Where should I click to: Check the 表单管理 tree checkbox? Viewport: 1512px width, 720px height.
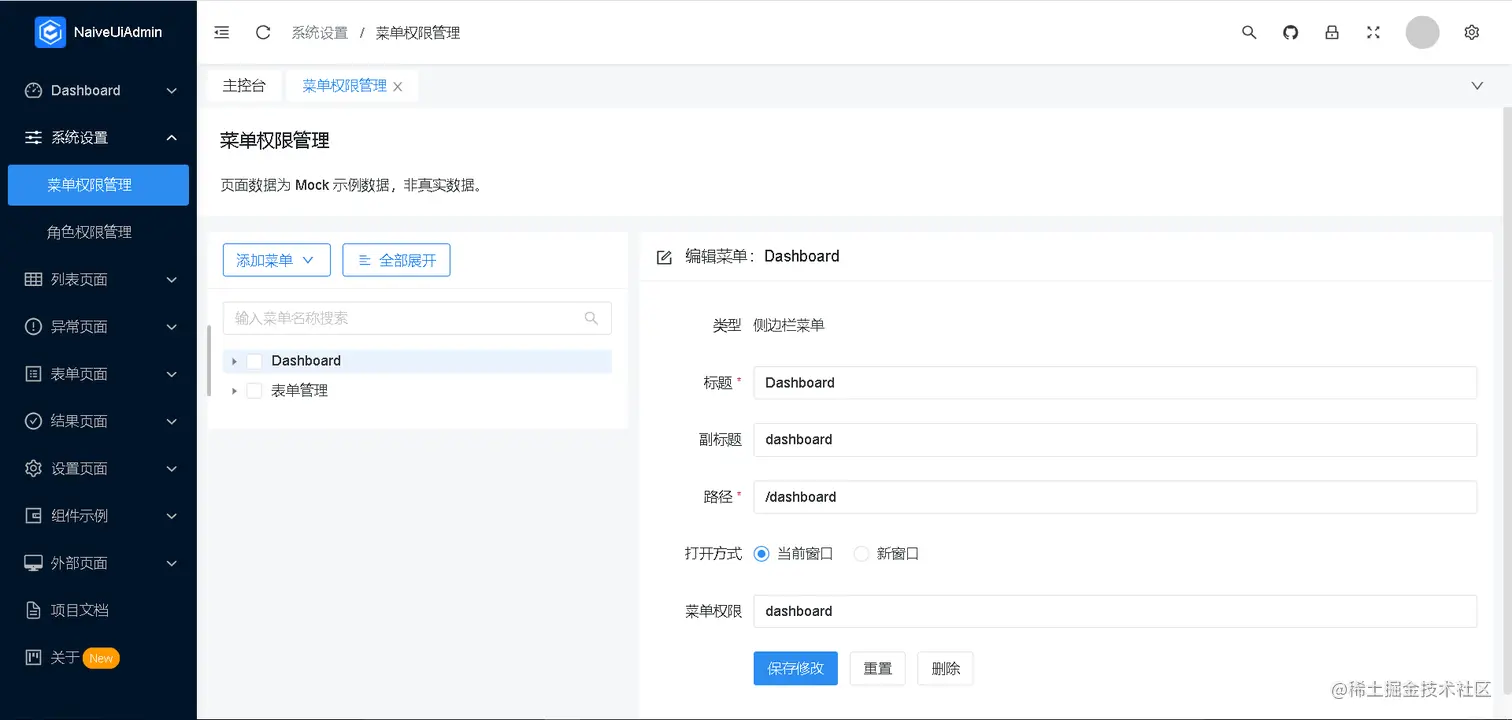254,391
